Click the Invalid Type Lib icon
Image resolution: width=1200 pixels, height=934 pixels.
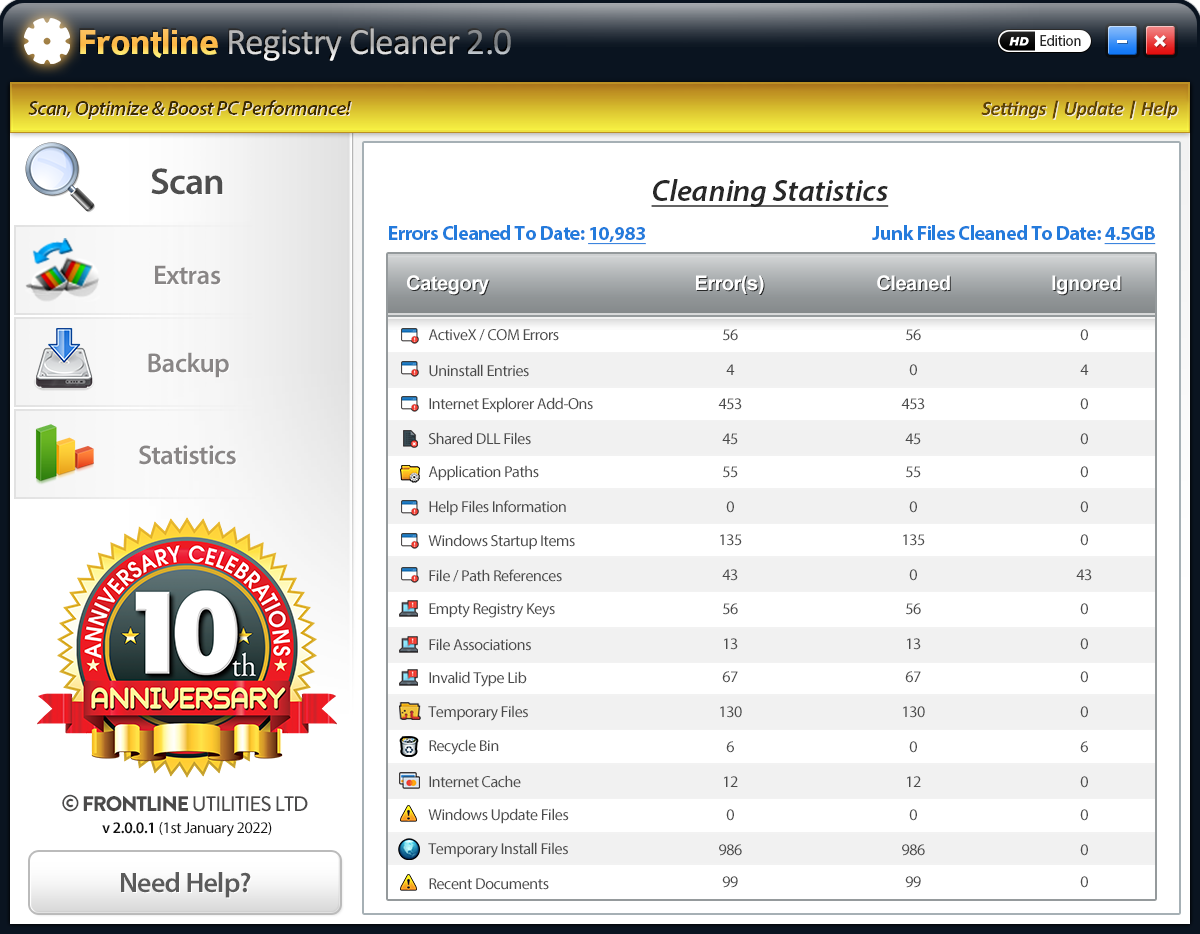click(409, 678)
